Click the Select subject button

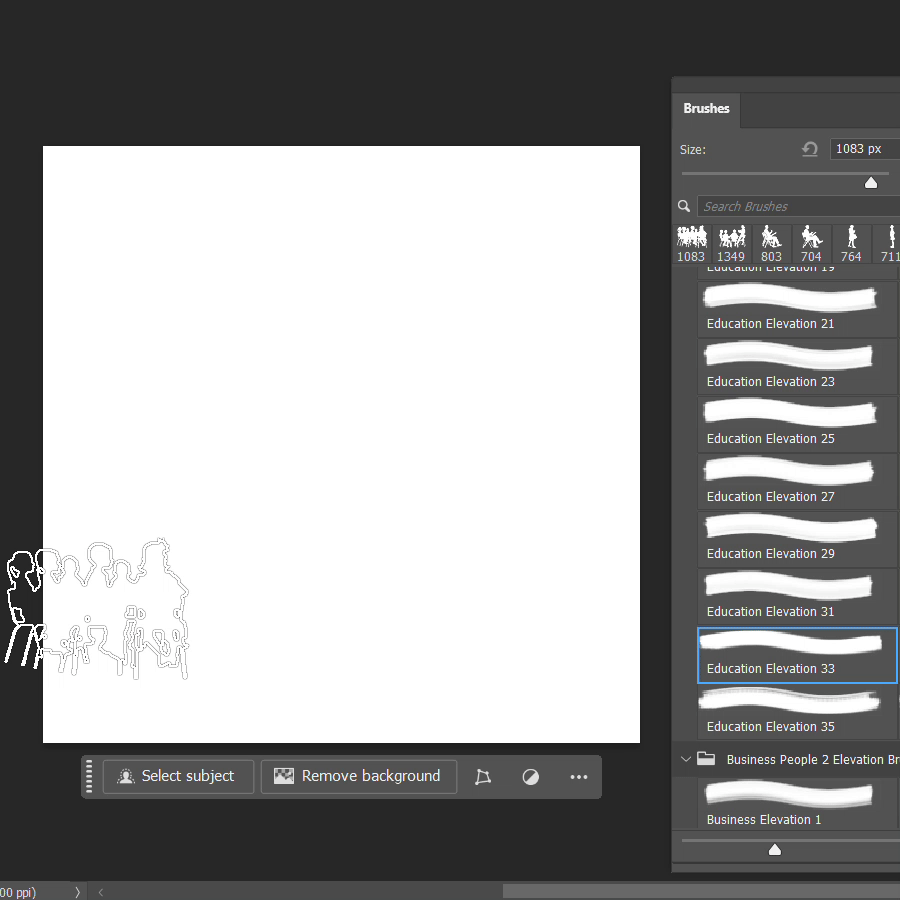coord(178,776)
